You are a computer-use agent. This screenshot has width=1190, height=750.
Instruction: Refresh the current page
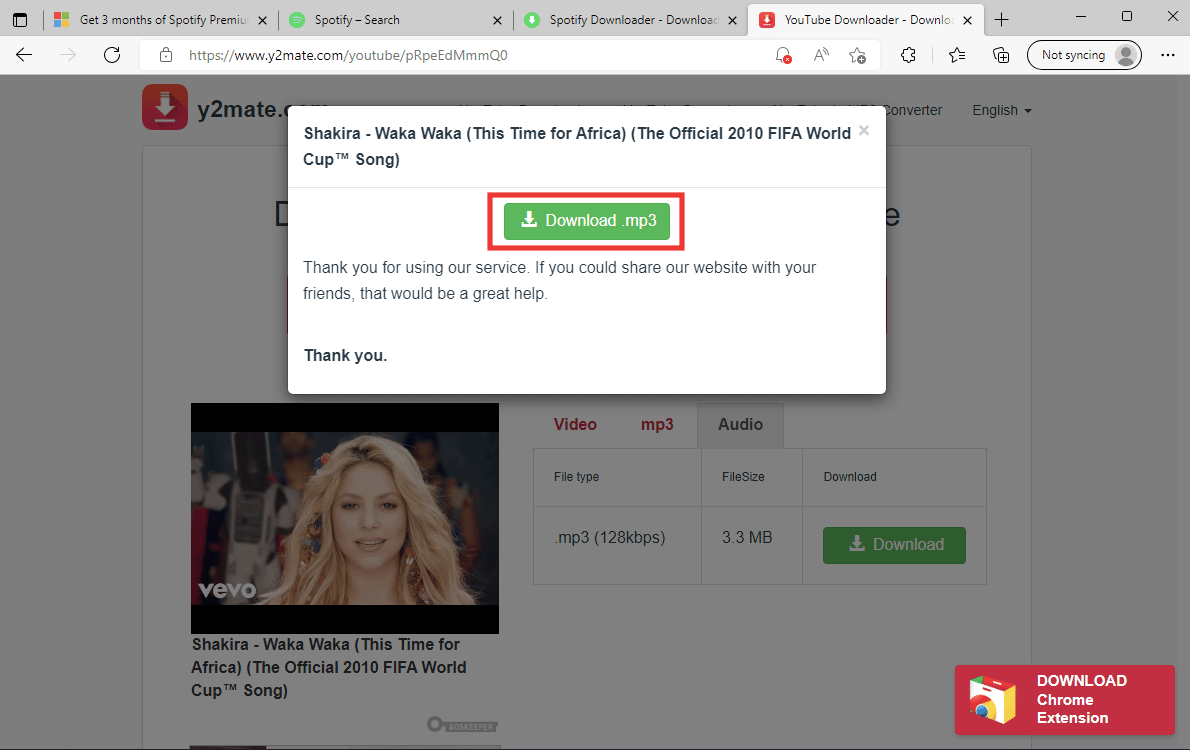click(x=112, y=55)
